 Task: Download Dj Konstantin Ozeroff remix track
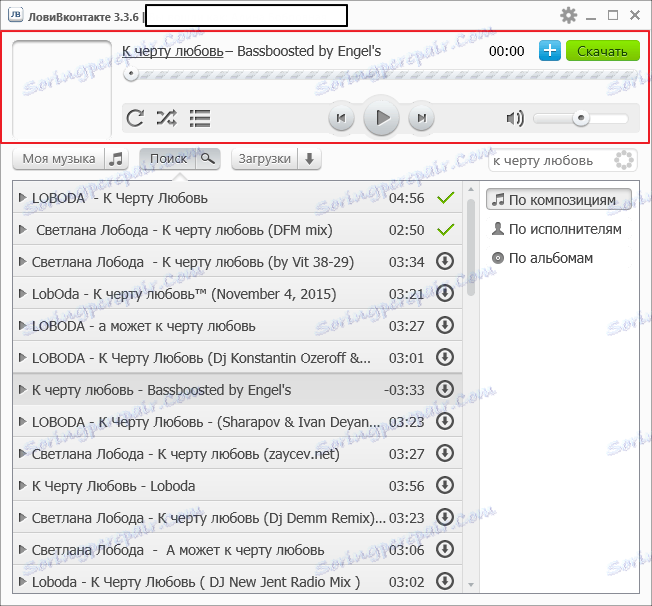(x=445, y=358)
